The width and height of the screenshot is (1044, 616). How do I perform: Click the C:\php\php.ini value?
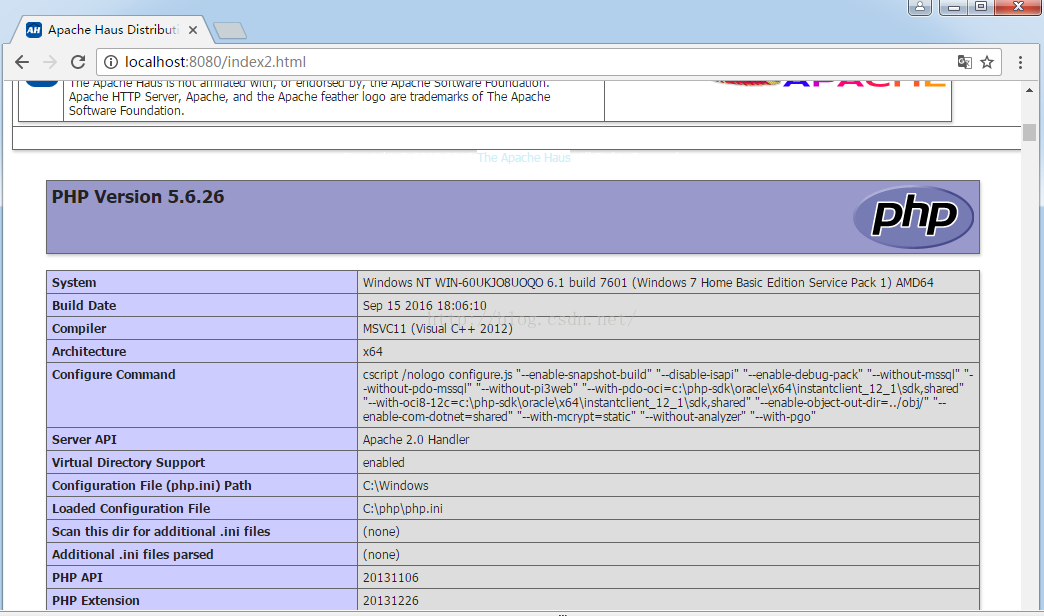tap(403, 509)
